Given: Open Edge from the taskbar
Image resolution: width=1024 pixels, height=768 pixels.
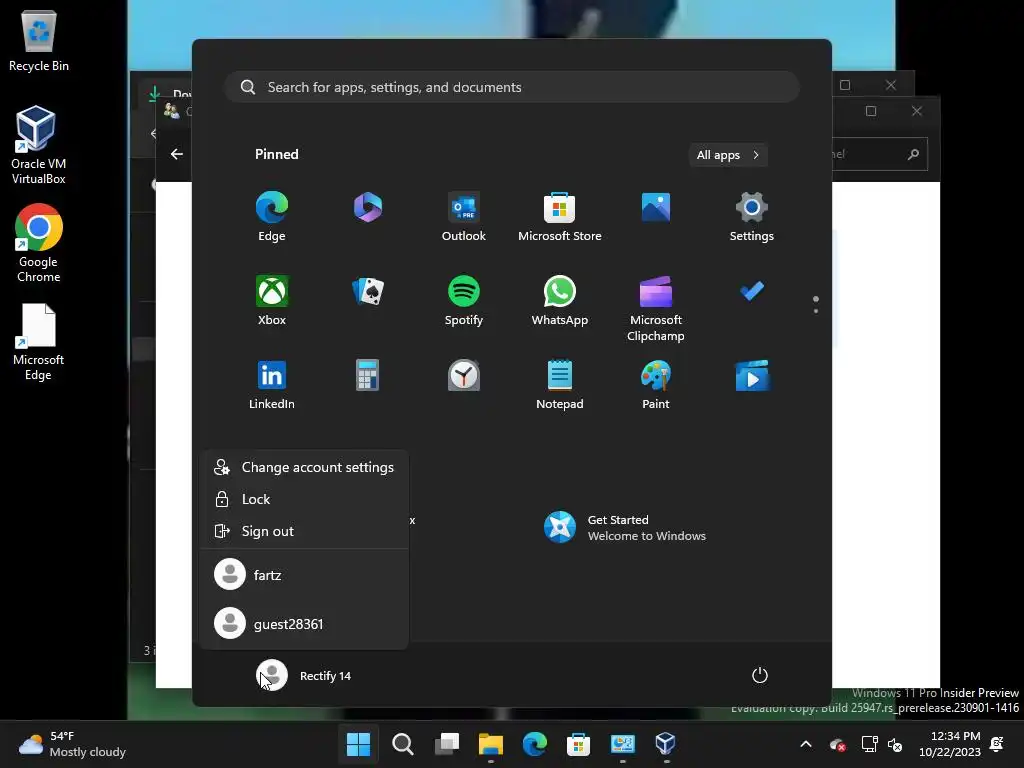Looking at the screenshot, I should tap(534, 744).
